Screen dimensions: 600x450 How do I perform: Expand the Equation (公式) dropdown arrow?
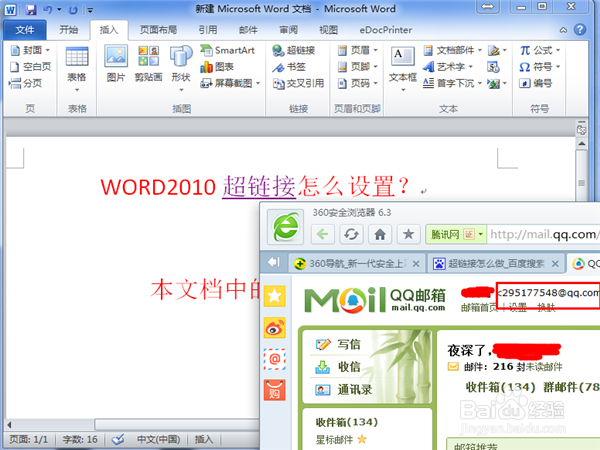click(558, 50)
